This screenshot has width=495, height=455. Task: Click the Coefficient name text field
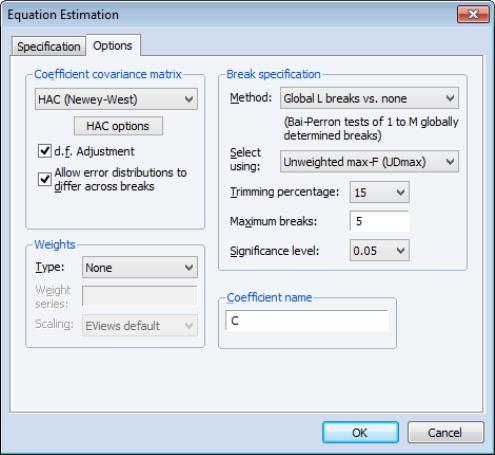(x=307, y=321)
